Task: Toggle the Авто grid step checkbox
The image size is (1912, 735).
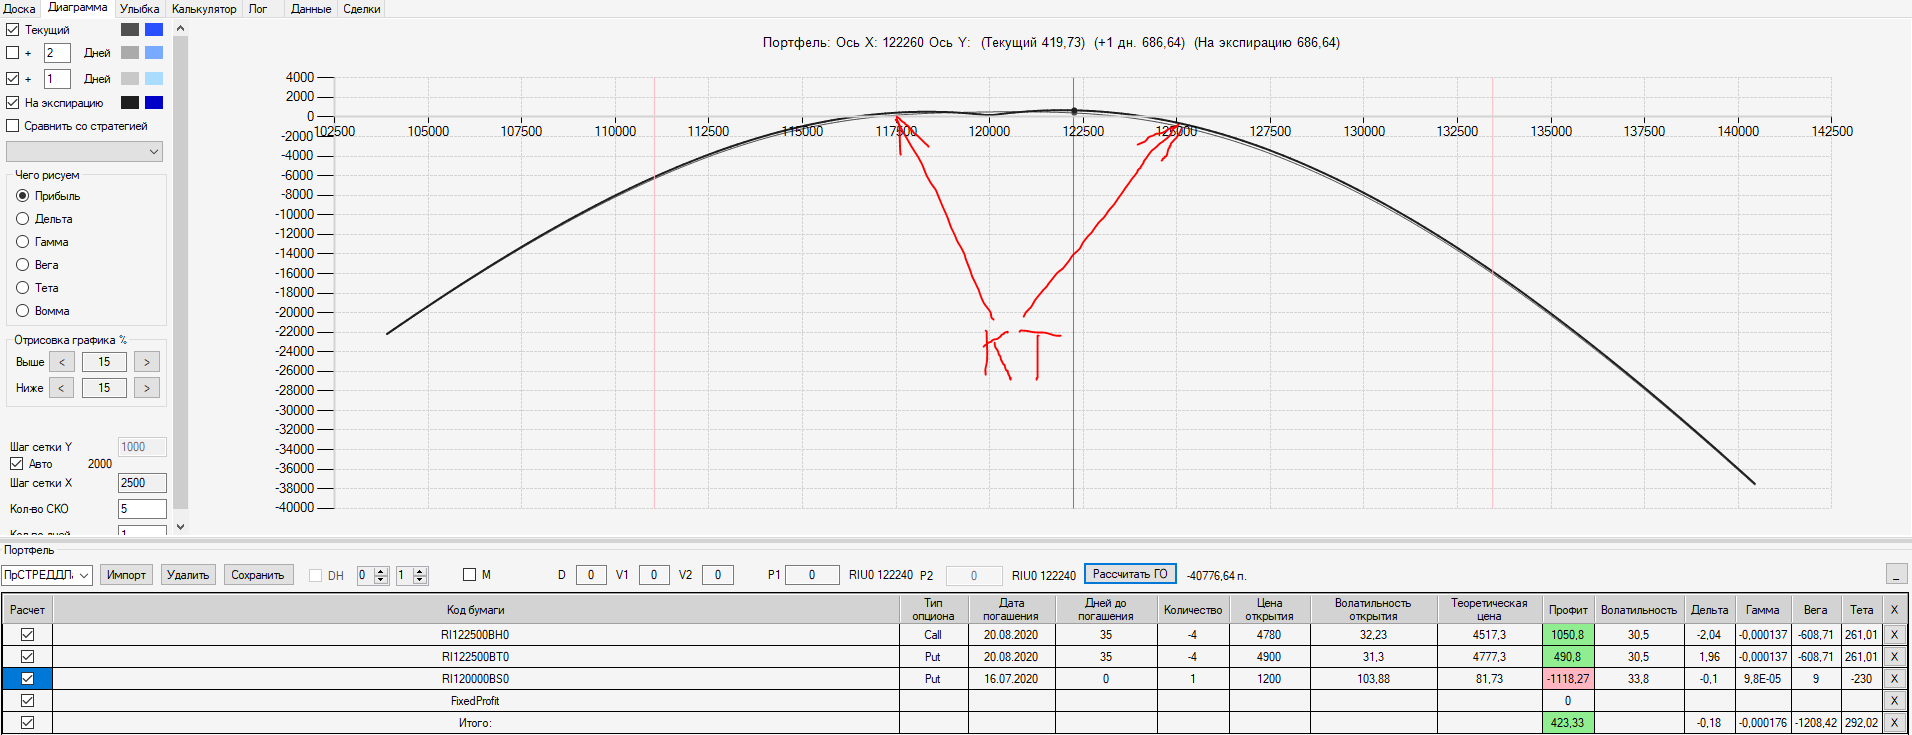Action: [x=17, y=464]
